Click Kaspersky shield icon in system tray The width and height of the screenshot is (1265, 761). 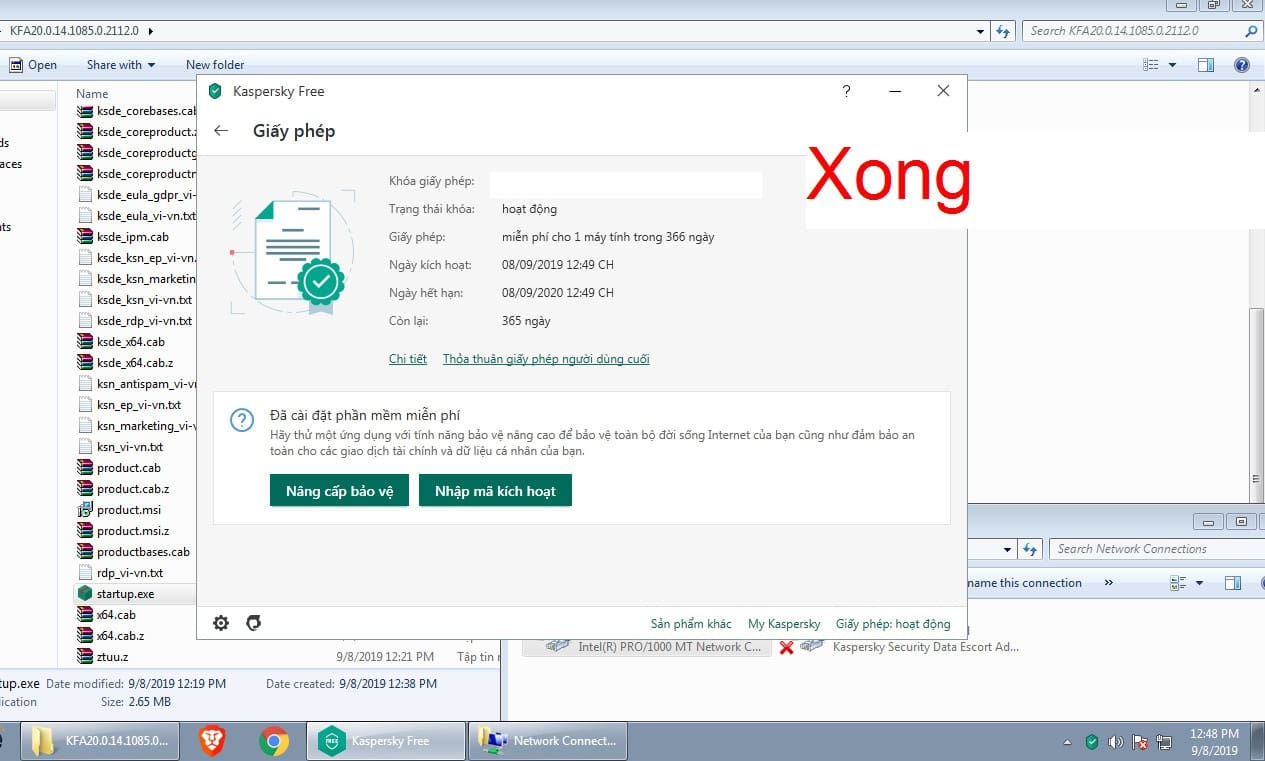click(x=1092, y=742)
